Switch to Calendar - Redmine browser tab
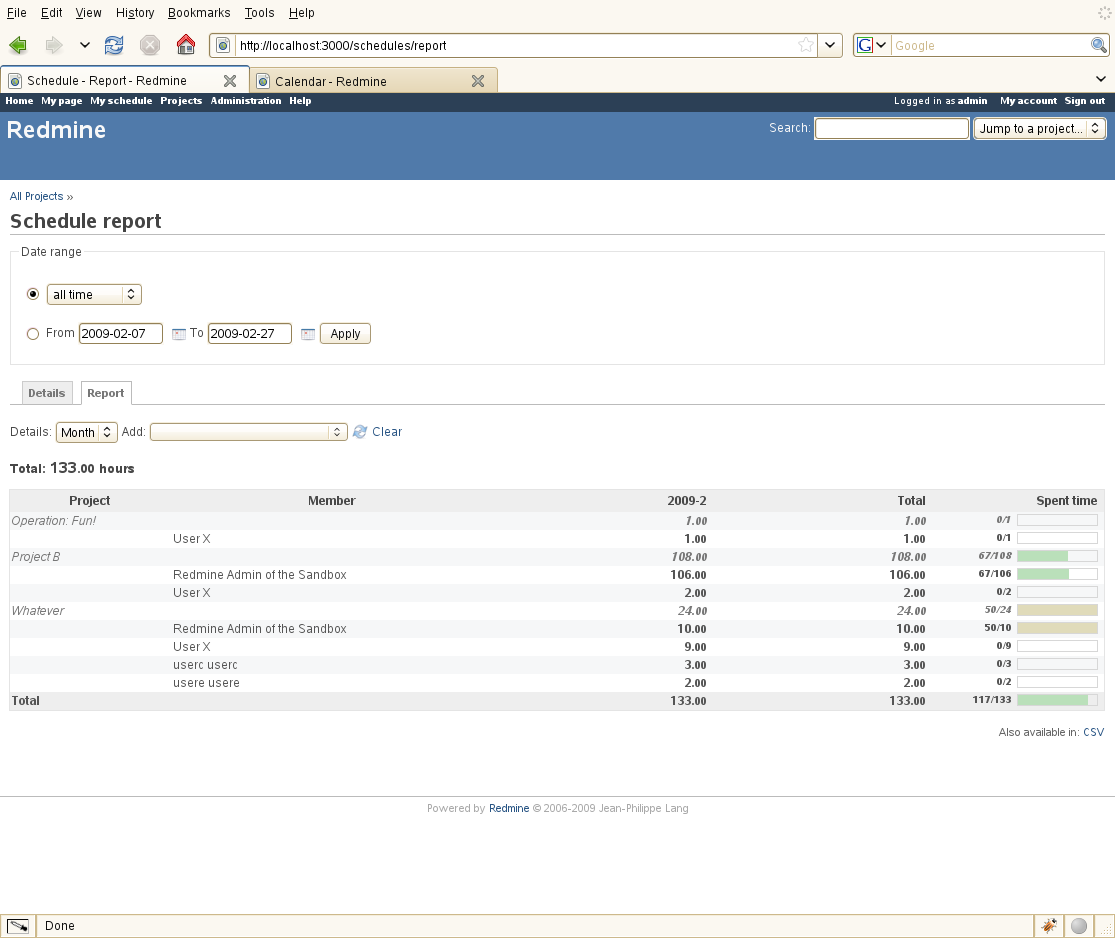Viewport: 1115px width, 938px height. pos(373,81)
